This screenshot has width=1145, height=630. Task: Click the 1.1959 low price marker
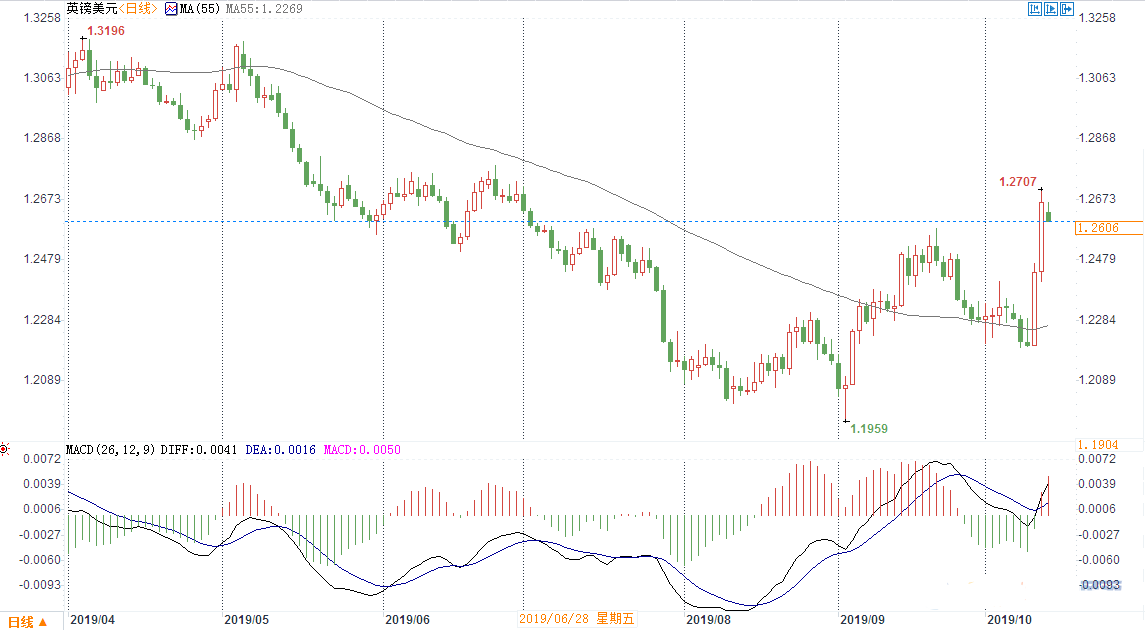point(868,428)
